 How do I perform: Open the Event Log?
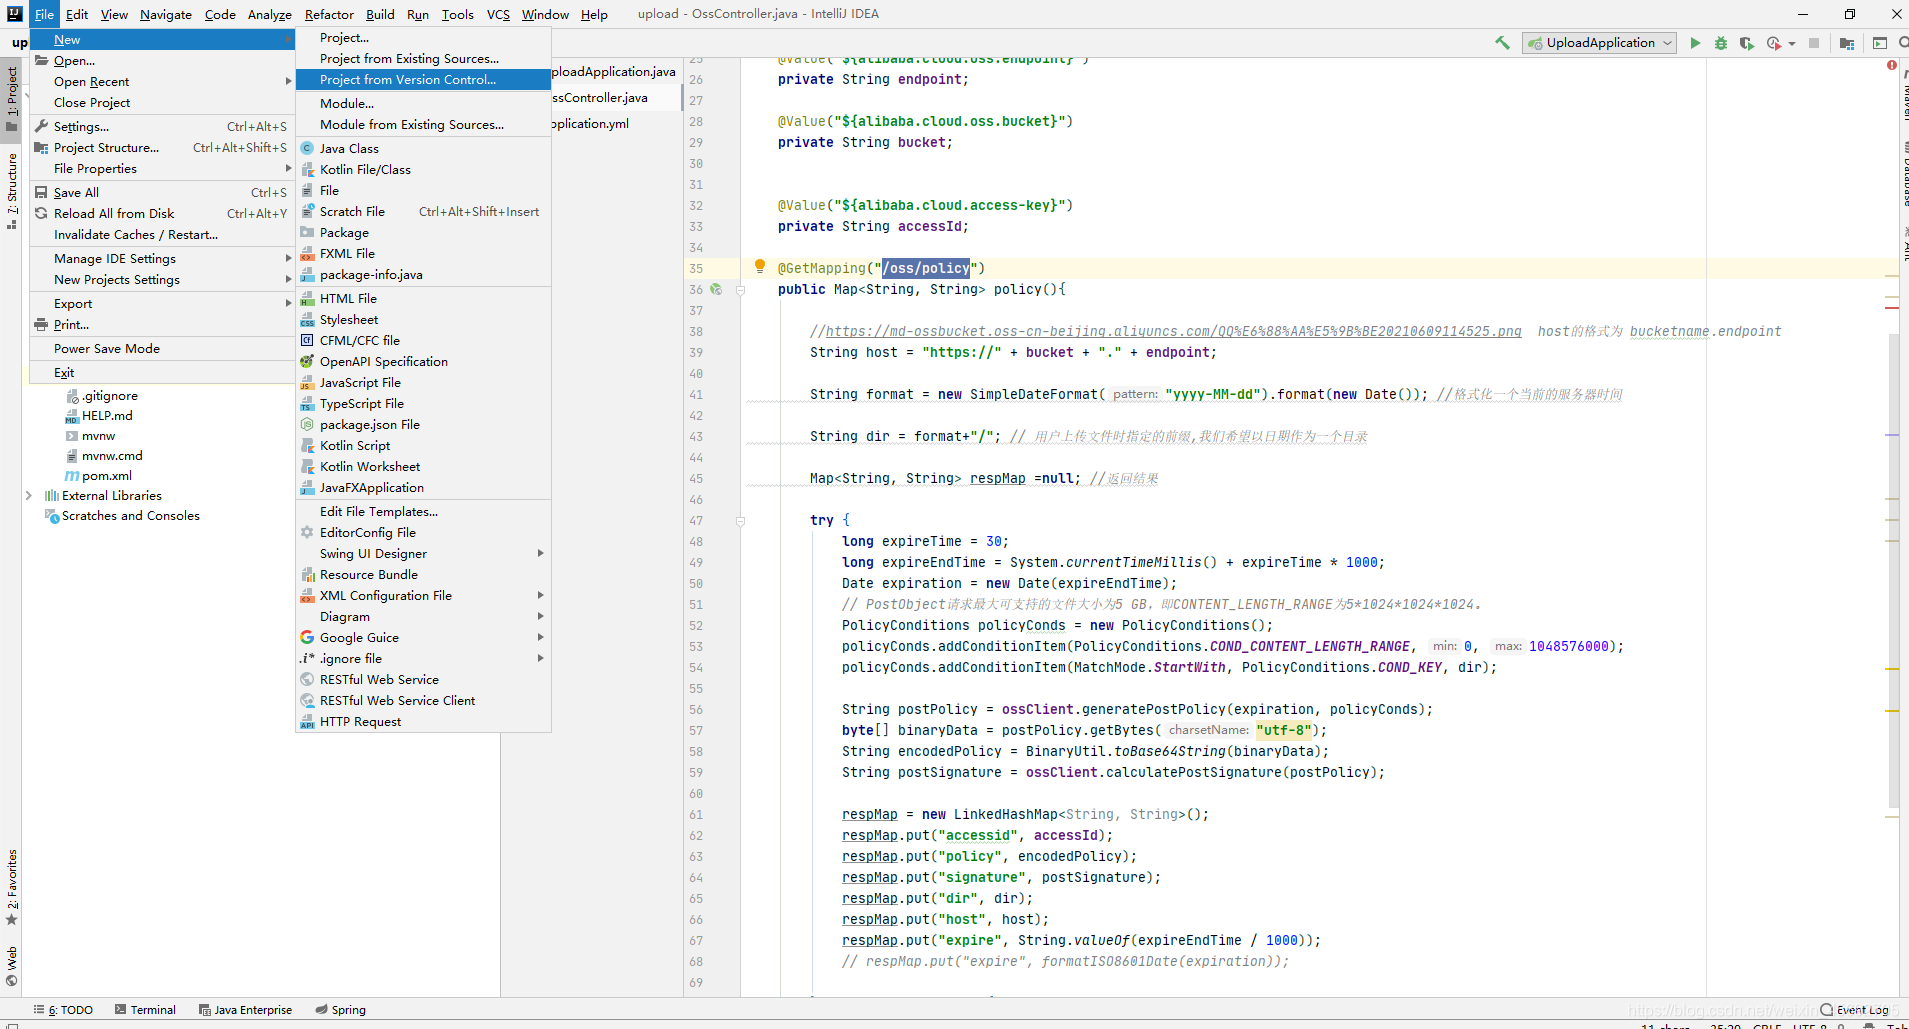coord(1855,1009)
